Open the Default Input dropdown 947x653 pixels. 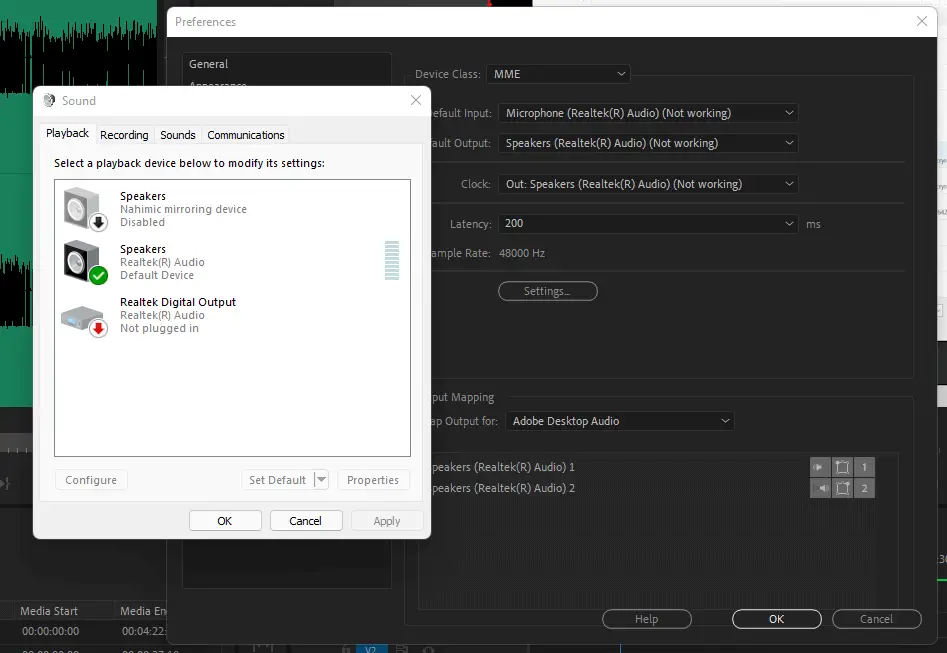648,113
